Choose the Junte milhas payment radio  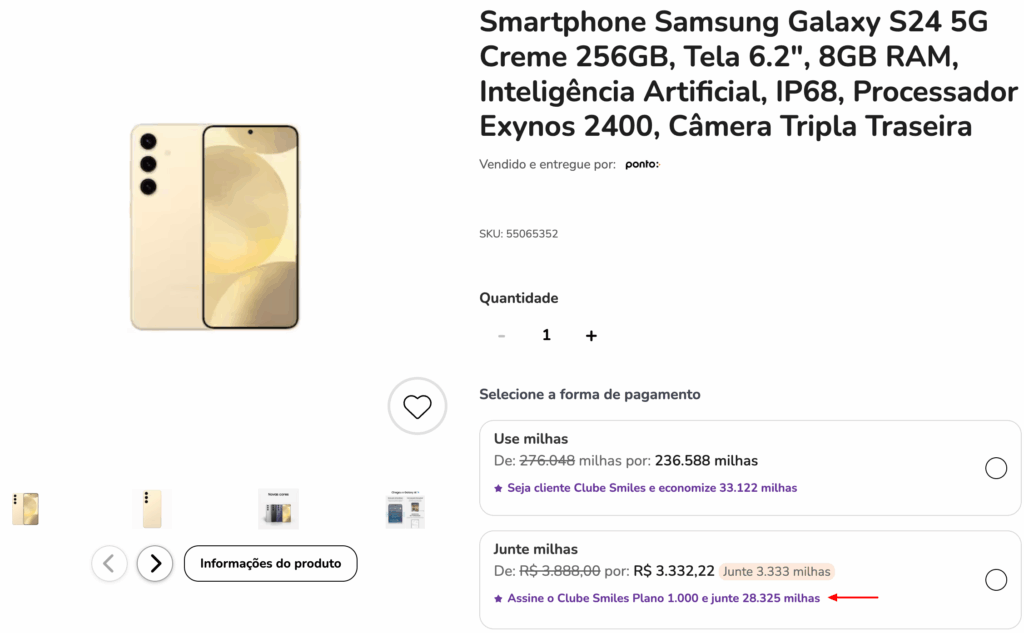click(995, 579)
